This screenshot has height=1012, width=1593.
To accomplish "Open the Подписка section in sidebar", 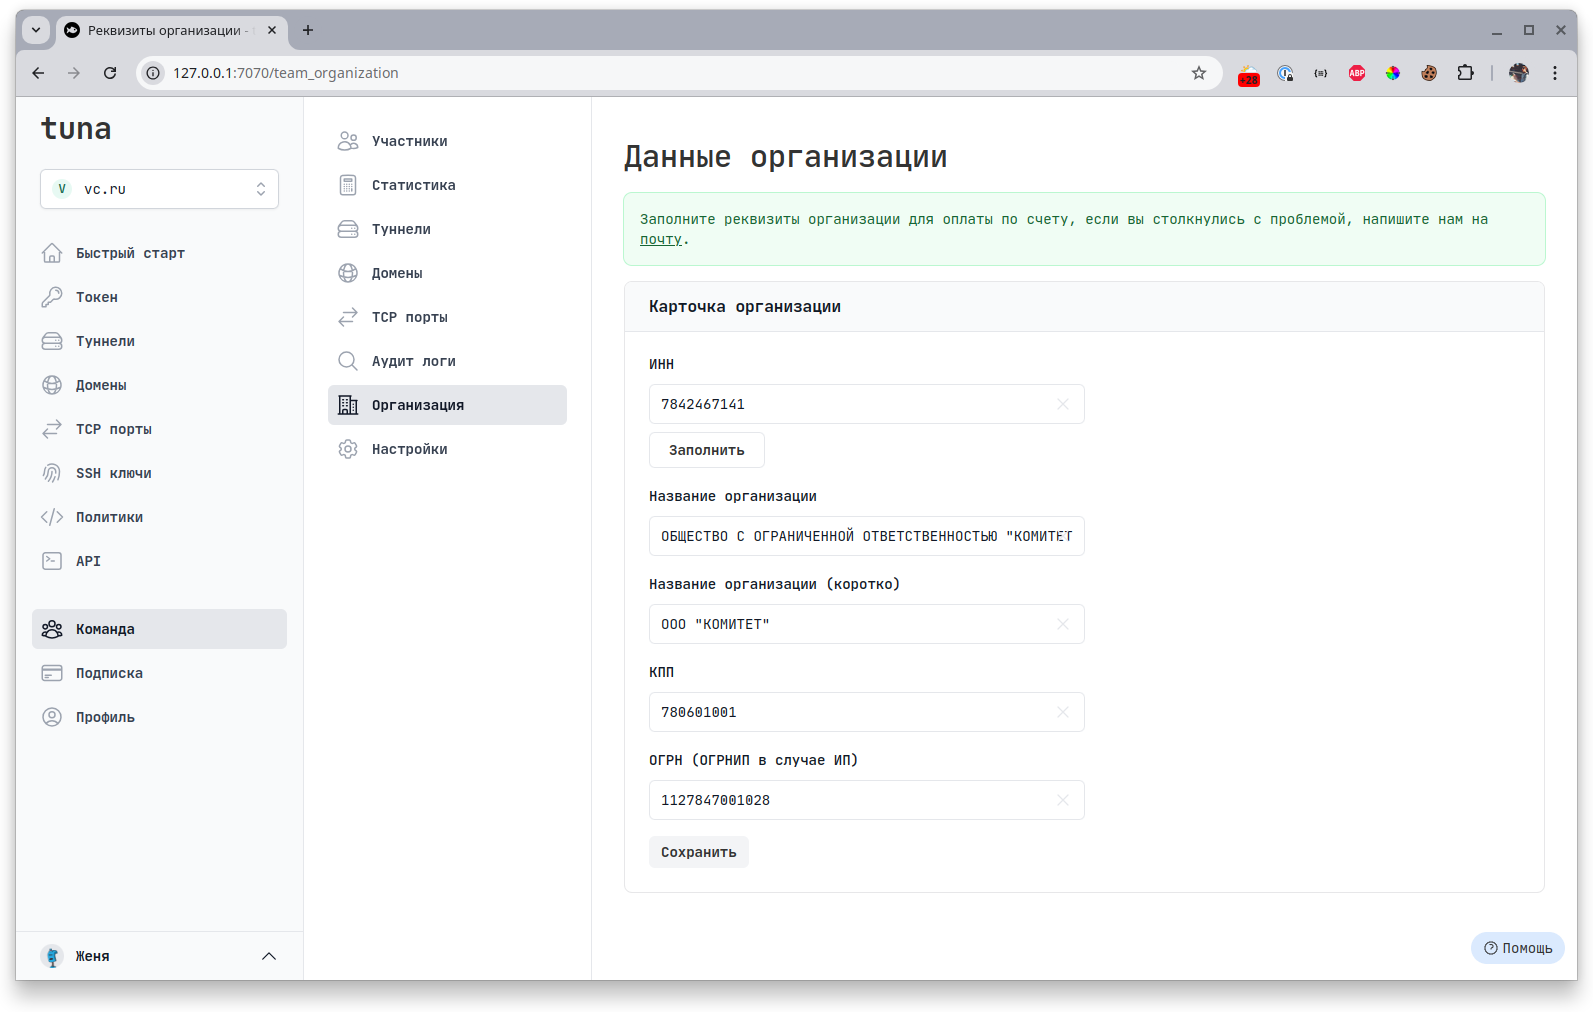I will coord(109,673).
